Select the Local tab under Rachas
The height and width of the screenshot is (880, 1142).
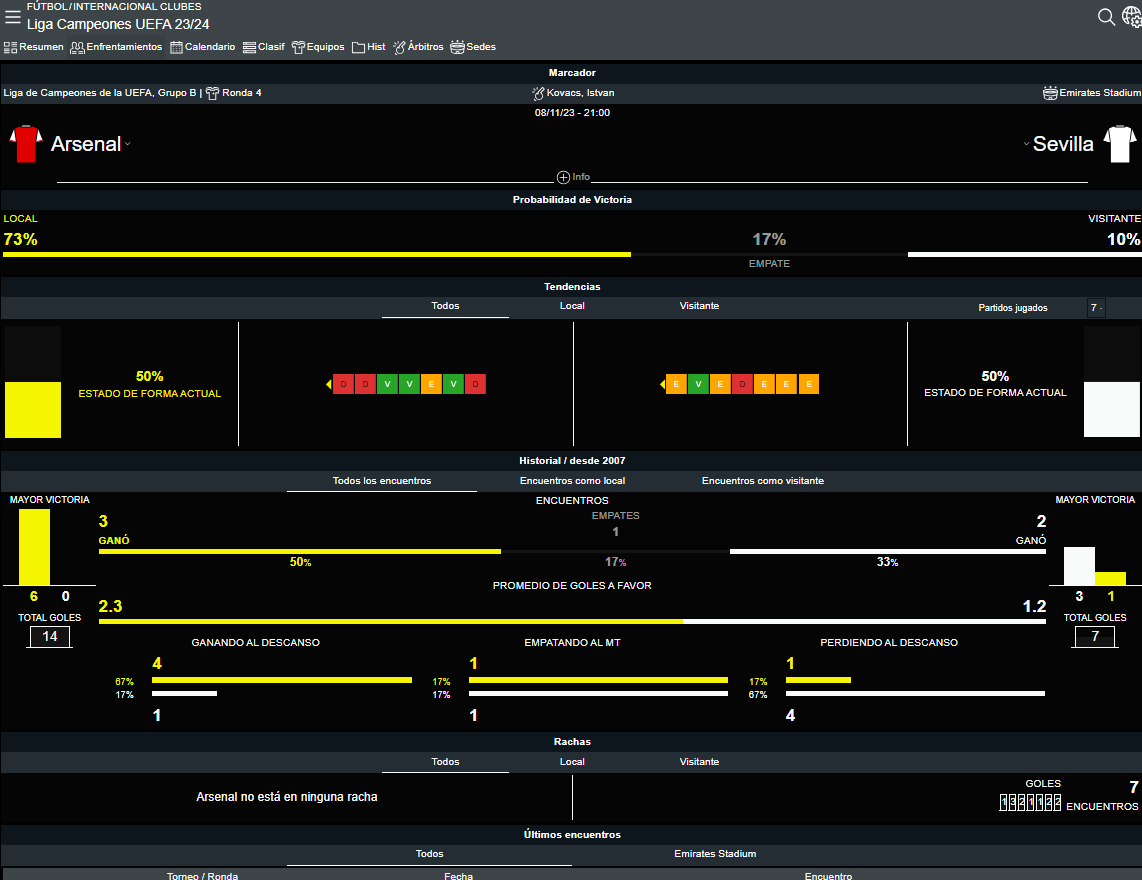(572, 762)
